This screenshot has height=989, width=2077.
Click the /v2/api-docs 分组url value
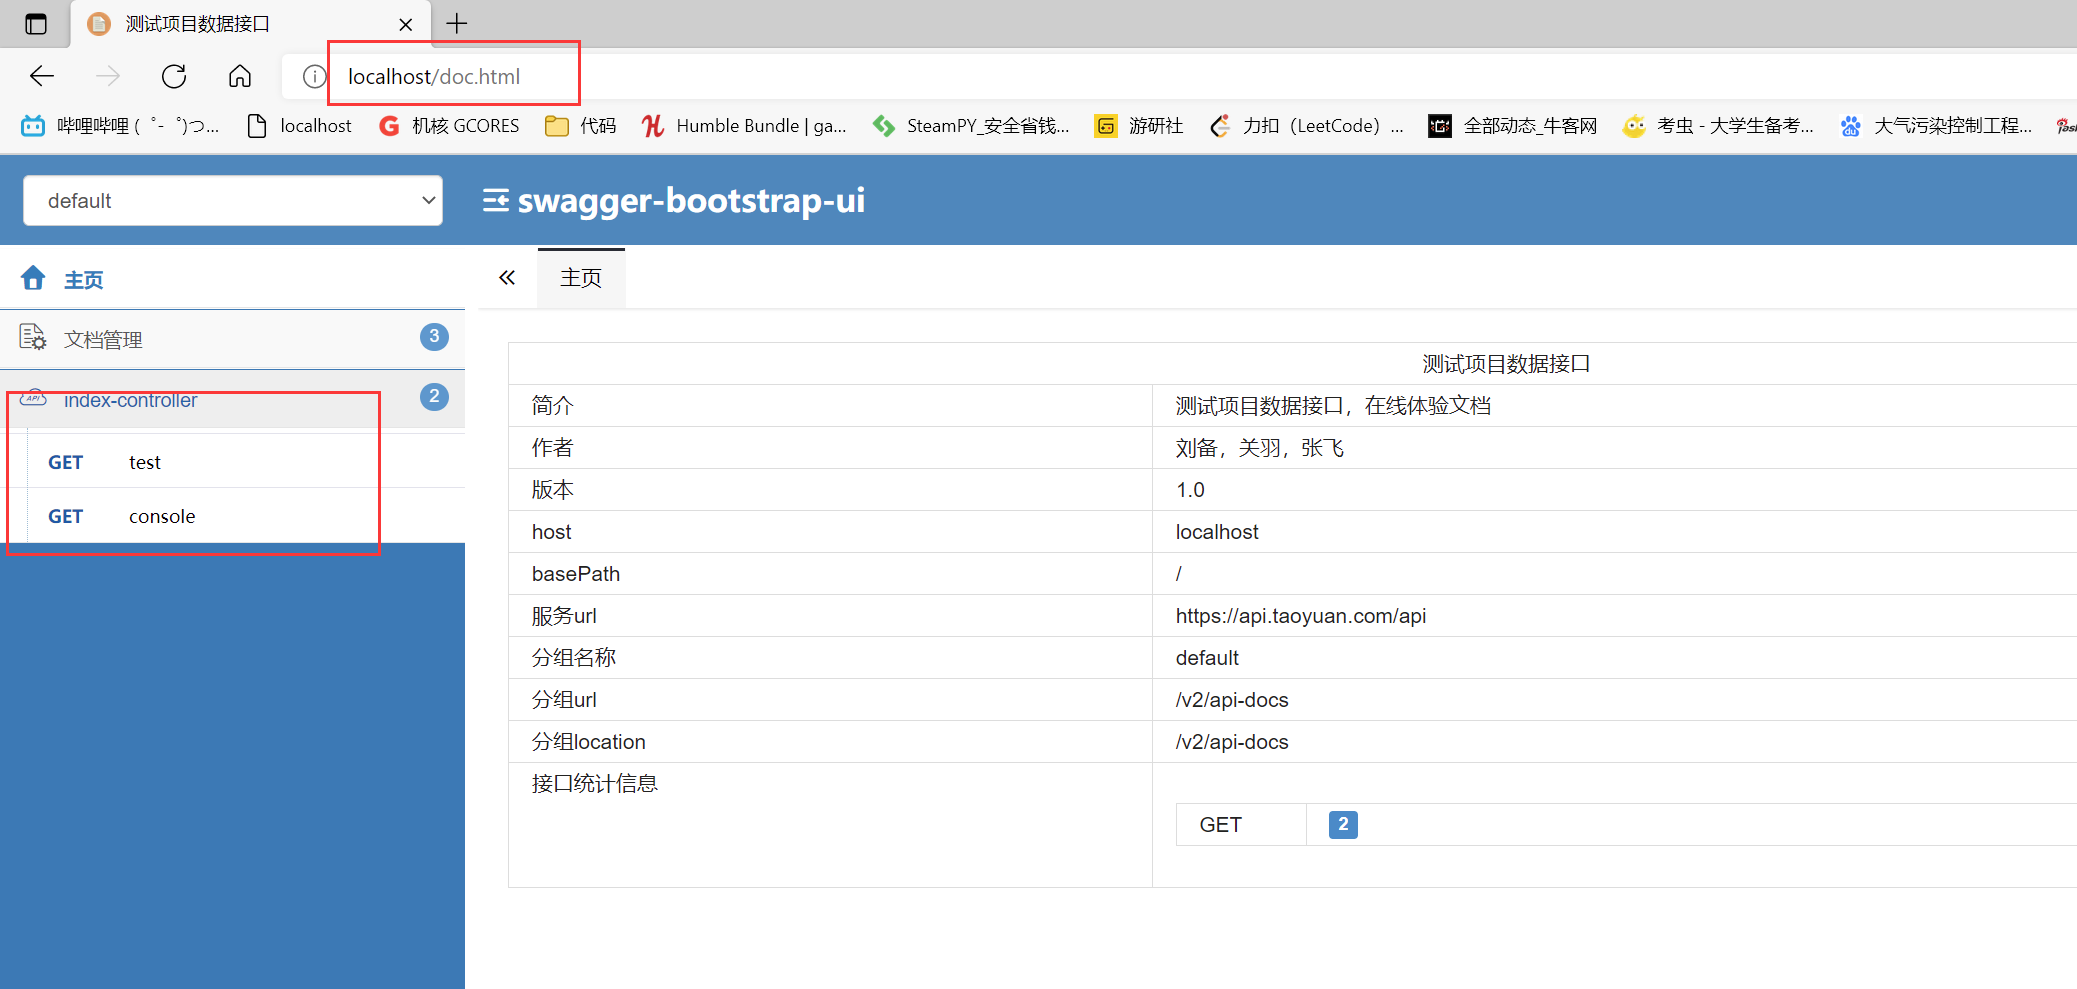coord(1232,700)
